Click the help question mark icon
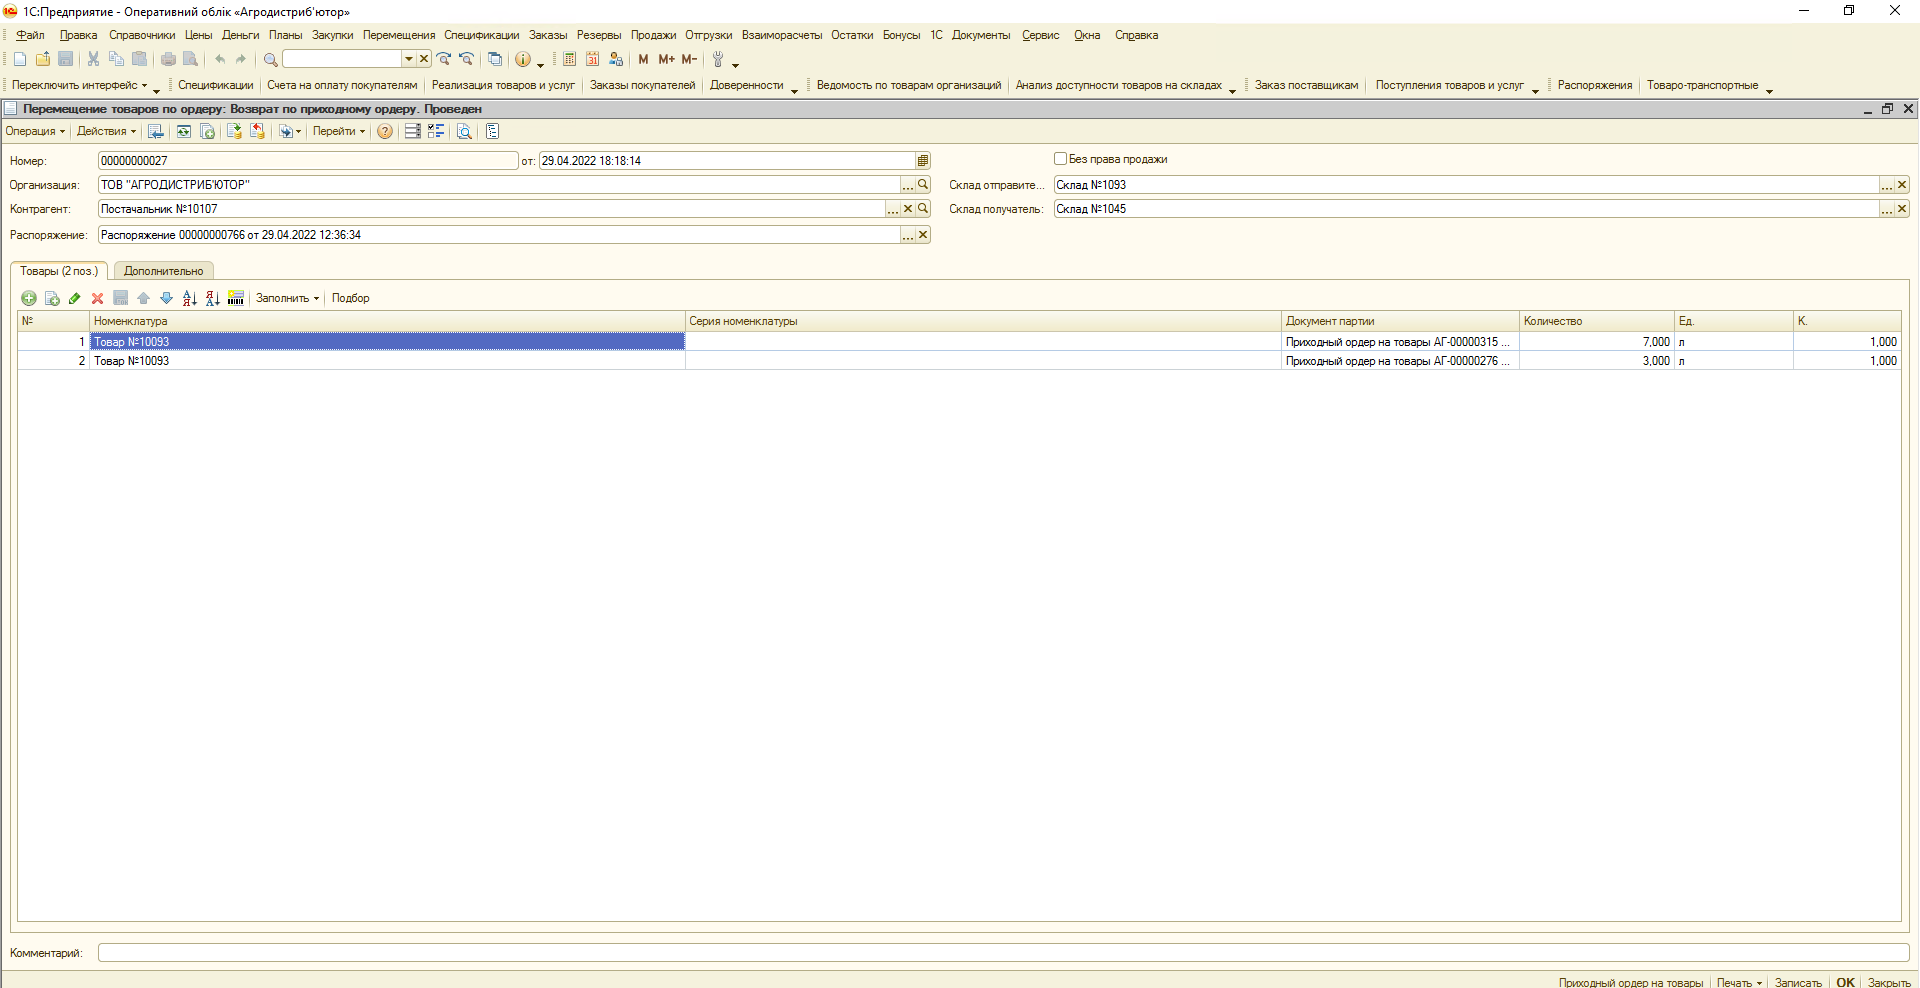The image size is (1920, 988). point(384,132)
